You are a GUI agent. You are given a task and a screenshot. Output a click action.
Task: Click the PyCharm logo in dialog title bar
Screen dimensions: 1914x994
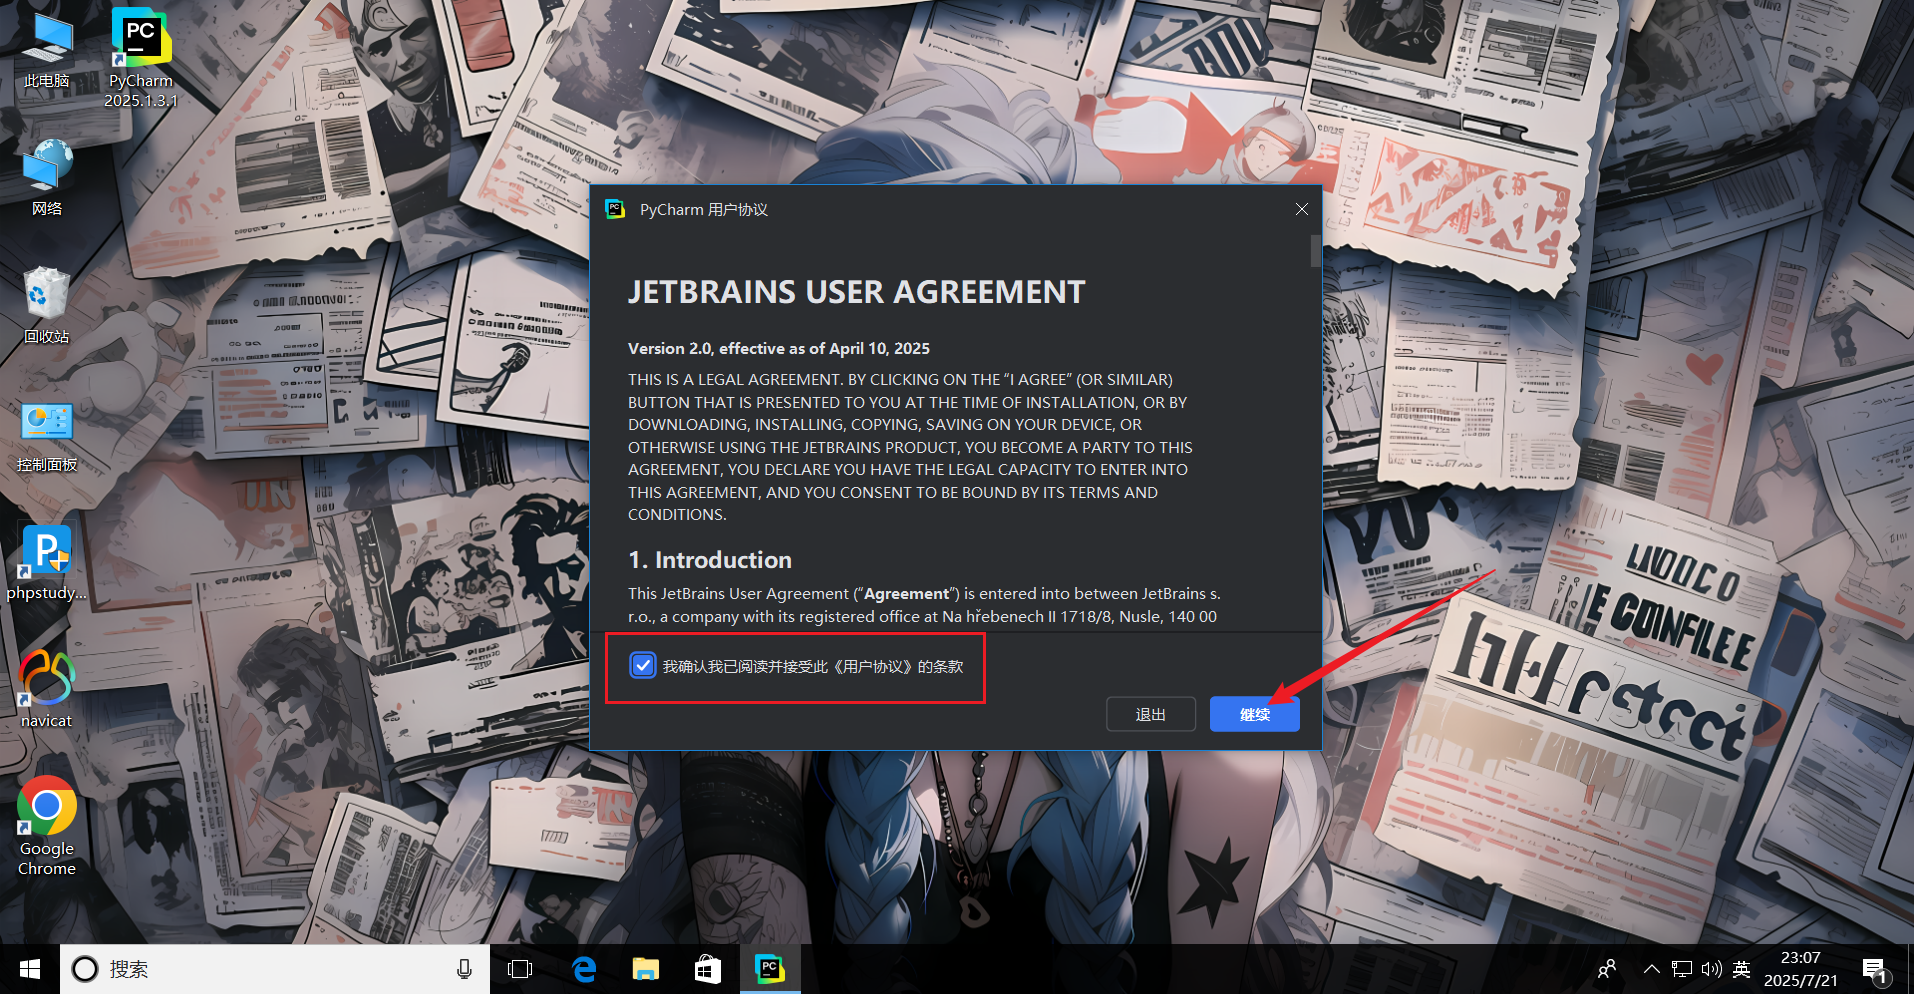tap(615, 209)
